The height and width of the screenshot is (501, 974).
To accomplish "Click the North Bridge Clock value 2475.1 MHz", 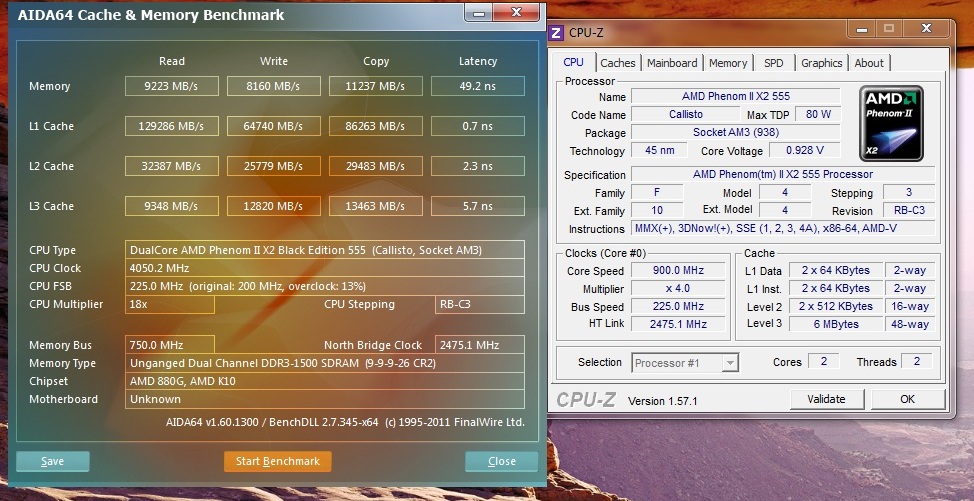I will click(x=480, y=345).
